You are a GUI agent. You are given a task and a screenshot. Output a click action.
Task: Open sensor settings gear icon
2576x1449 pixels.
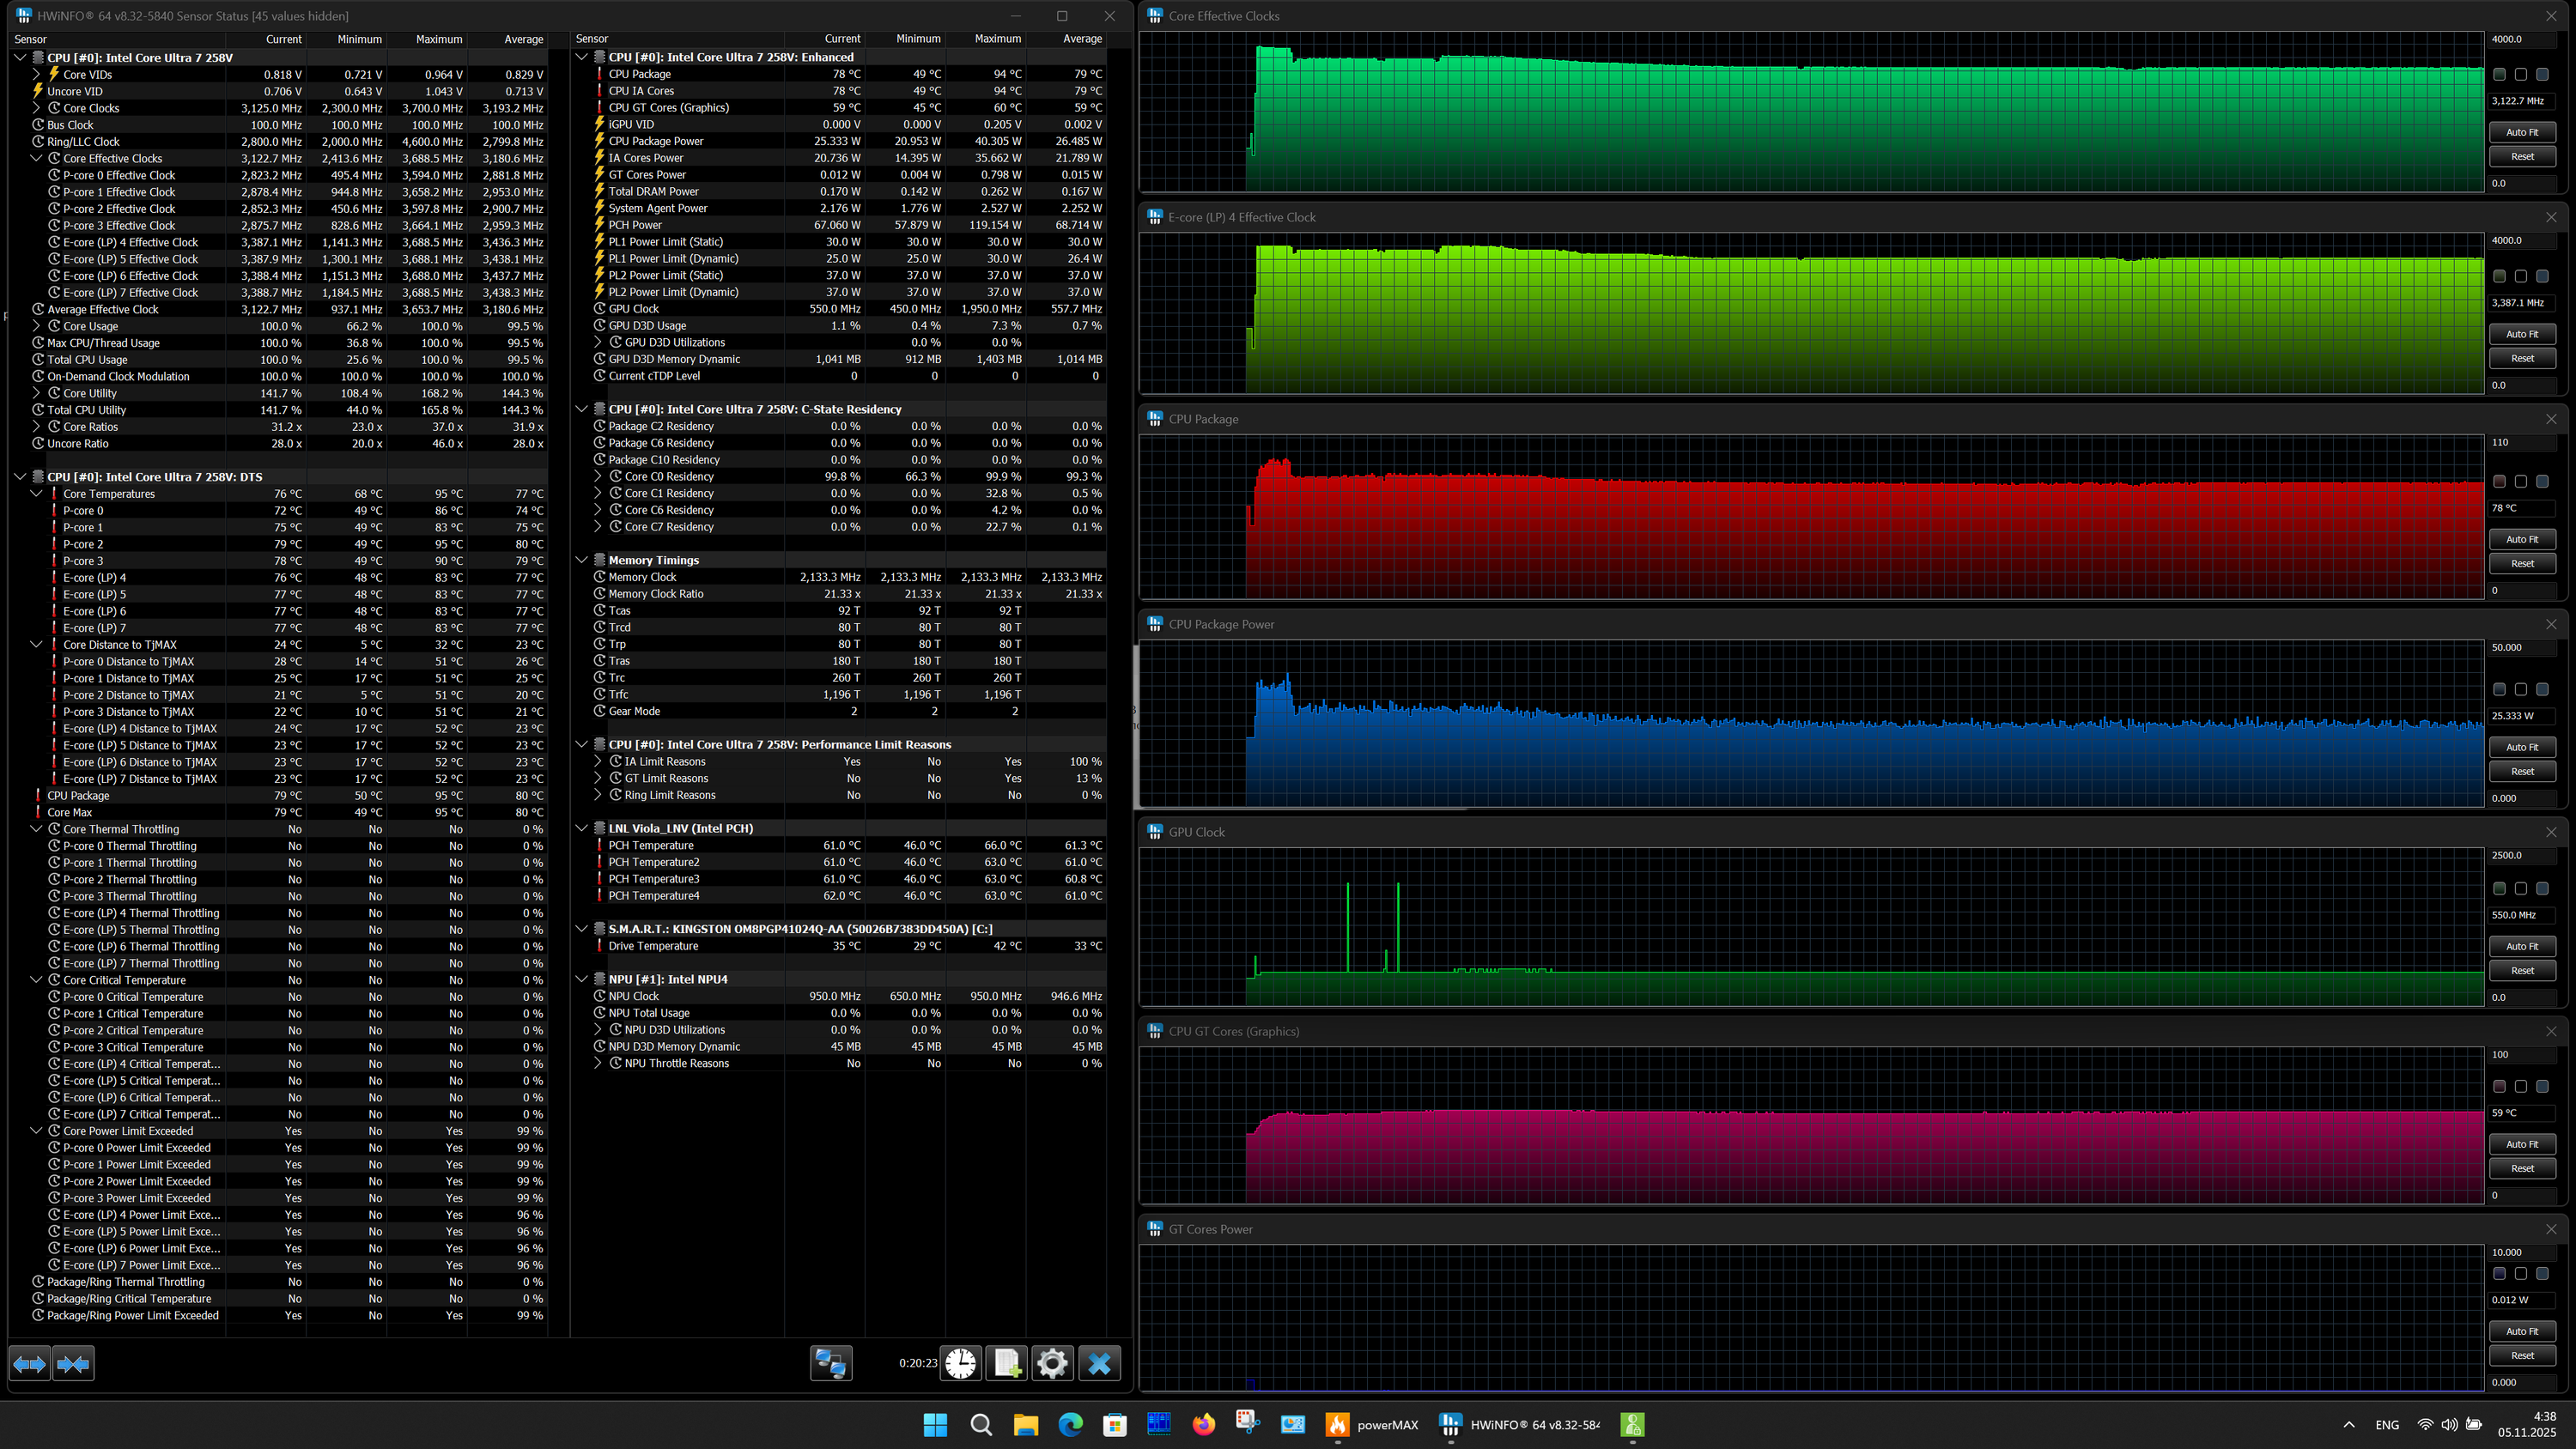1052,1364
